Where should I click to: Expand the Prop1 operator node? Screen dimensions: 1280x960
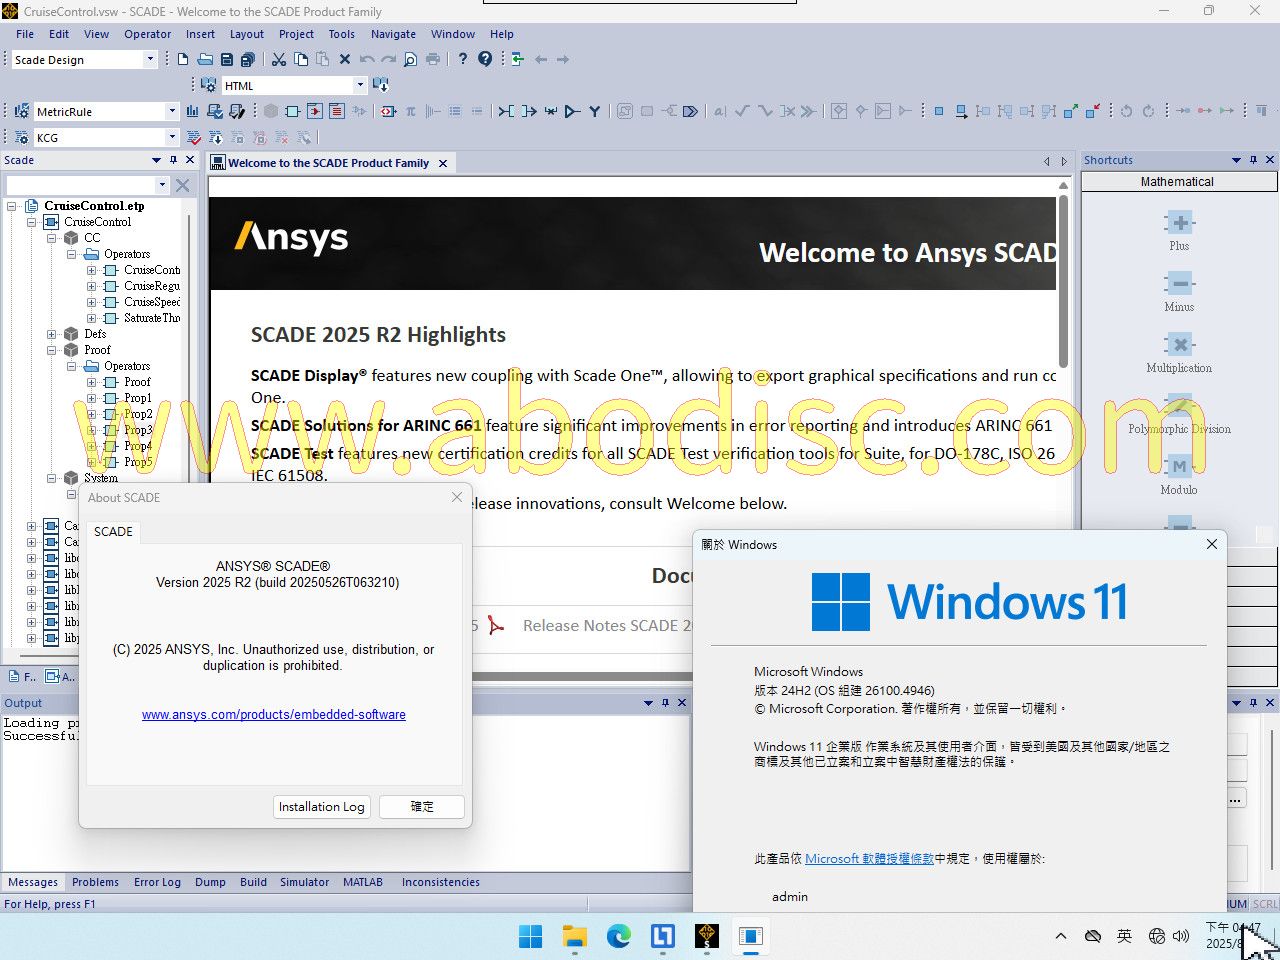click(92, 398)
